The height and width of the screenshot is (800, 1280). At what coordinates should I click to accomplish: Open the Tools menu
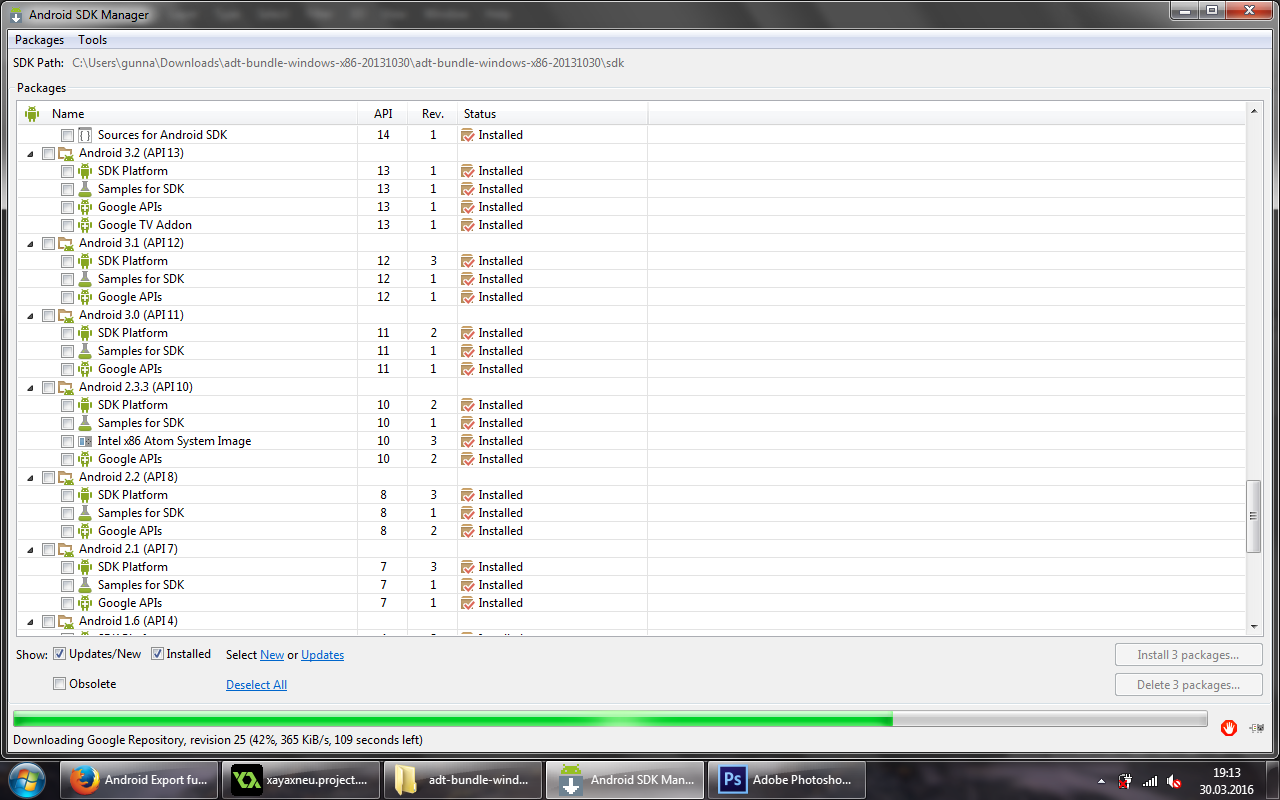92,40
